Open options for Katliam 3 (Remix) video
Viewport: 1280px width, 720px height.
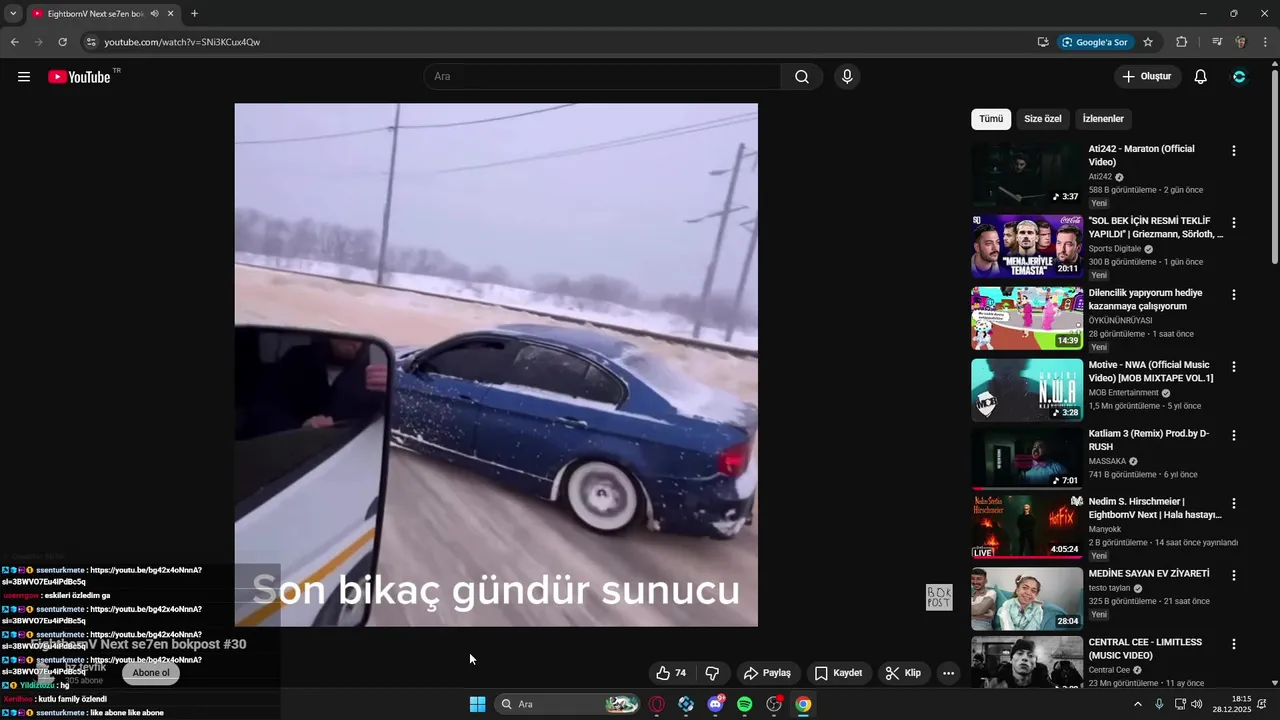tap(1233, 436)
